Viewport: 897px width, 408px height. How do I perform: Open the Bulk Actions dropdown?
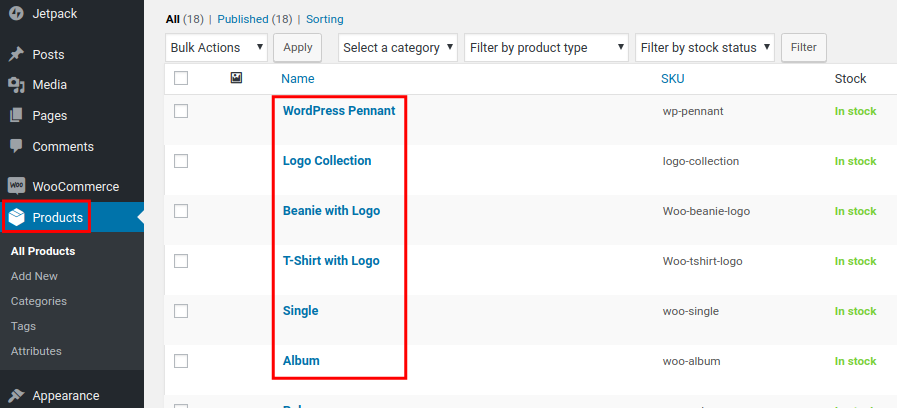click(x=217, y=47)
